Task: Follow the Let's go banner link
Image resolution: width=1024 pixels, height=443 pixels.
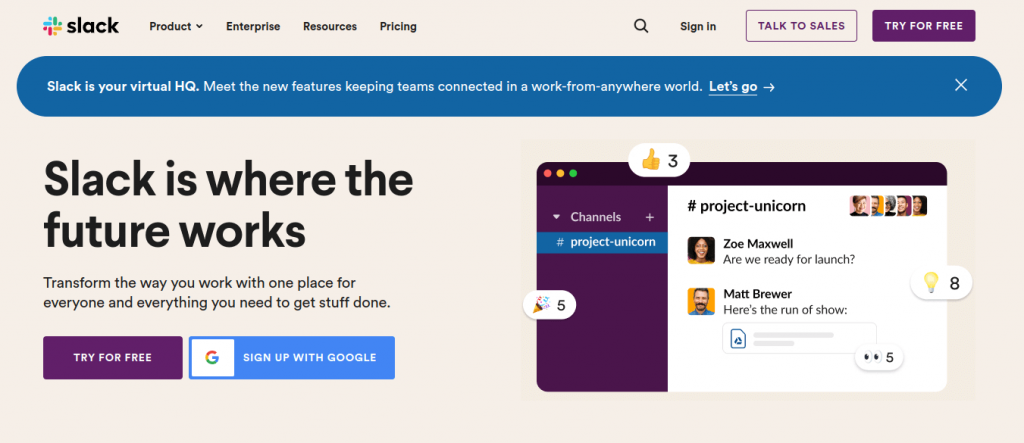Action: click(741, 86)
